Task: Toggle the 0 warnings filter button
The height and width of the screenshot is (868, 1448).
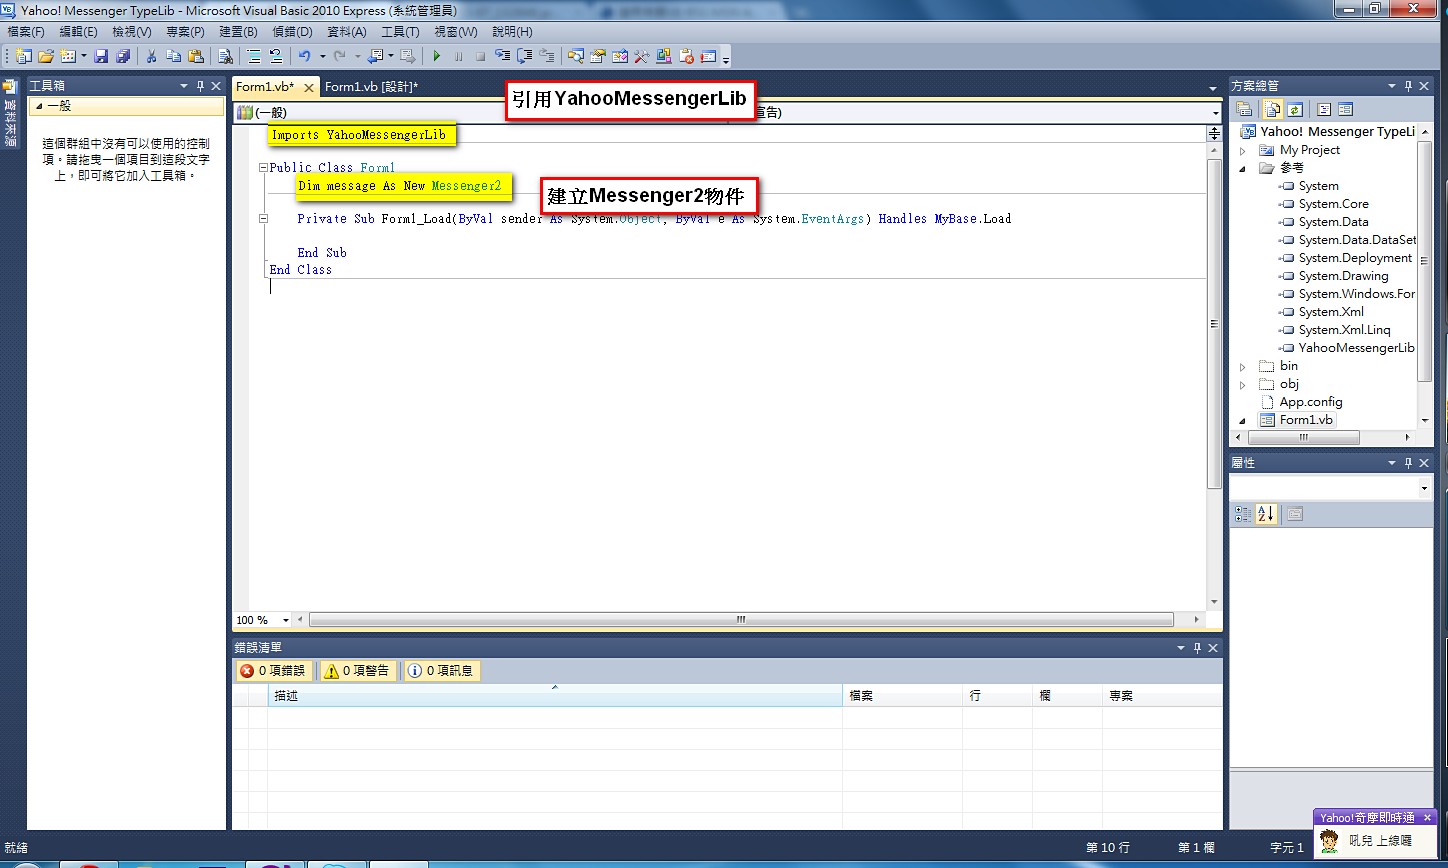Action: 357,671
